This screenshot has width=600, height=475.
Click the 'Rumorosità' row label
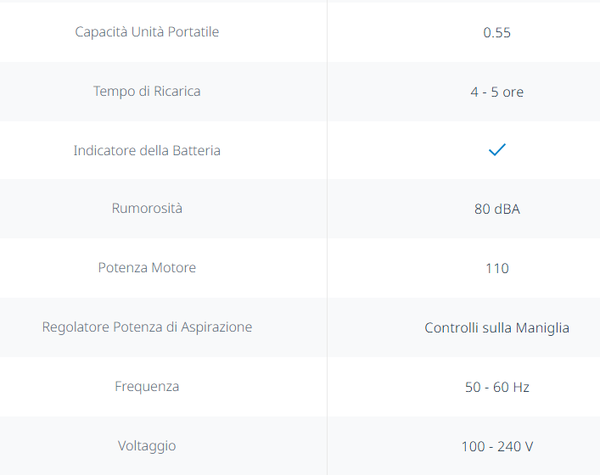click(x=147, y=209)
